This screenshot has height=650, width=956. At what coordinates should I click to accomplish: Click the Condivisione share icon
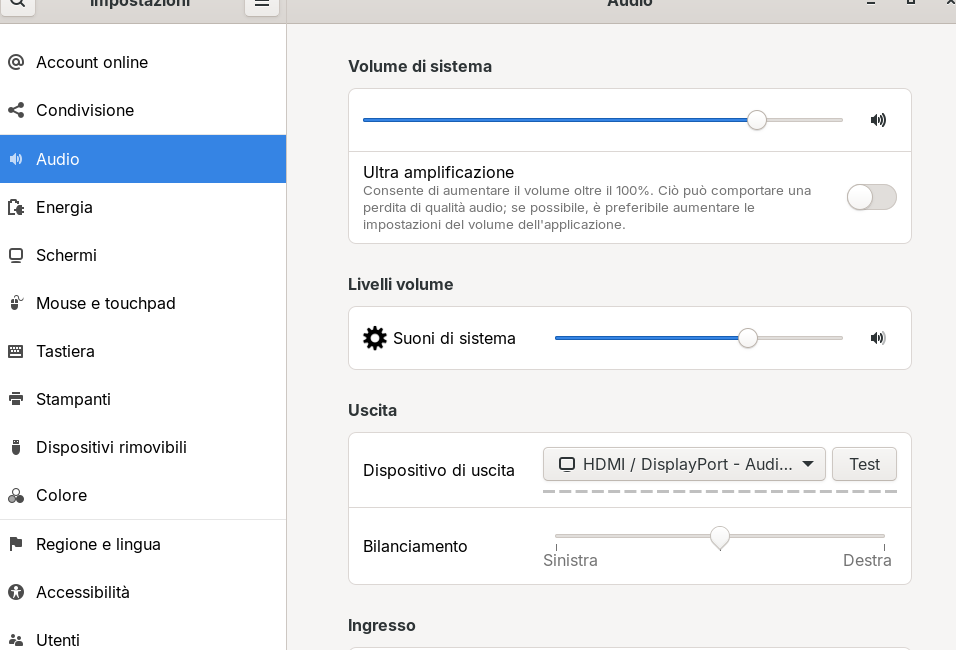click(x=16, y=110)
